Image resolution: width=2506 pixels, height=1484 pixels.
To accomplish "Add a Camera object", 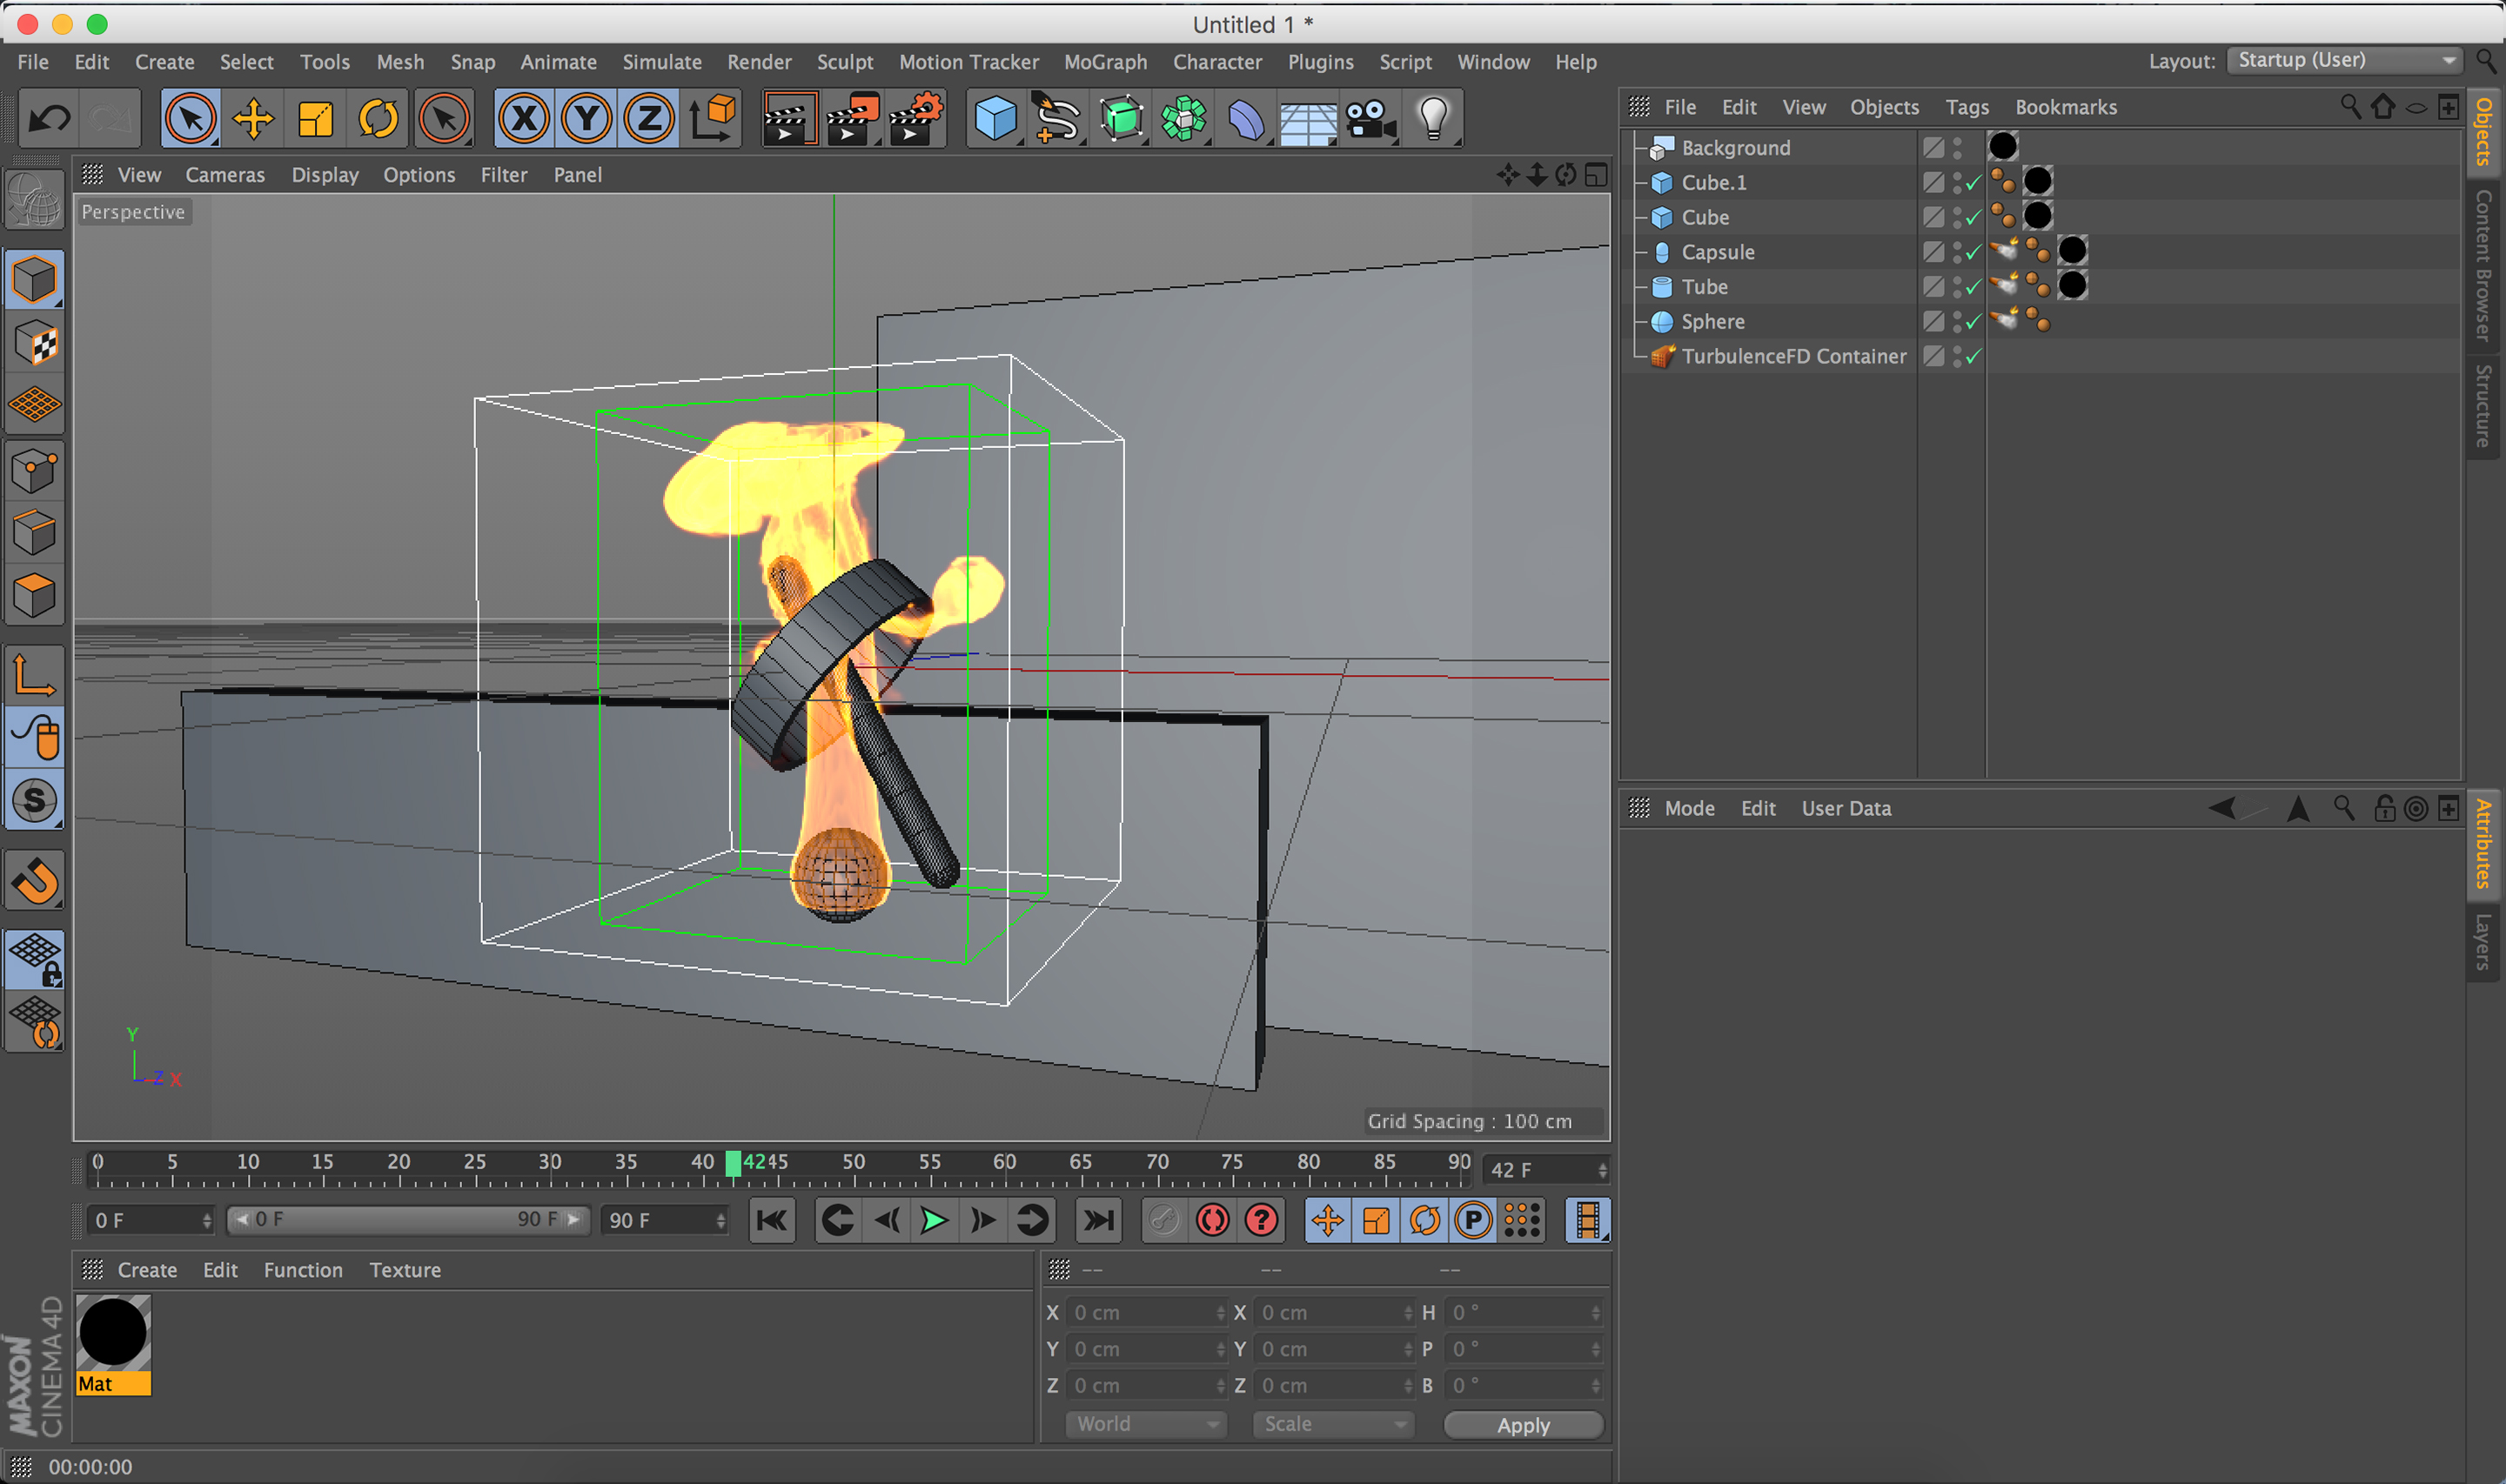I will point(1371,119).
